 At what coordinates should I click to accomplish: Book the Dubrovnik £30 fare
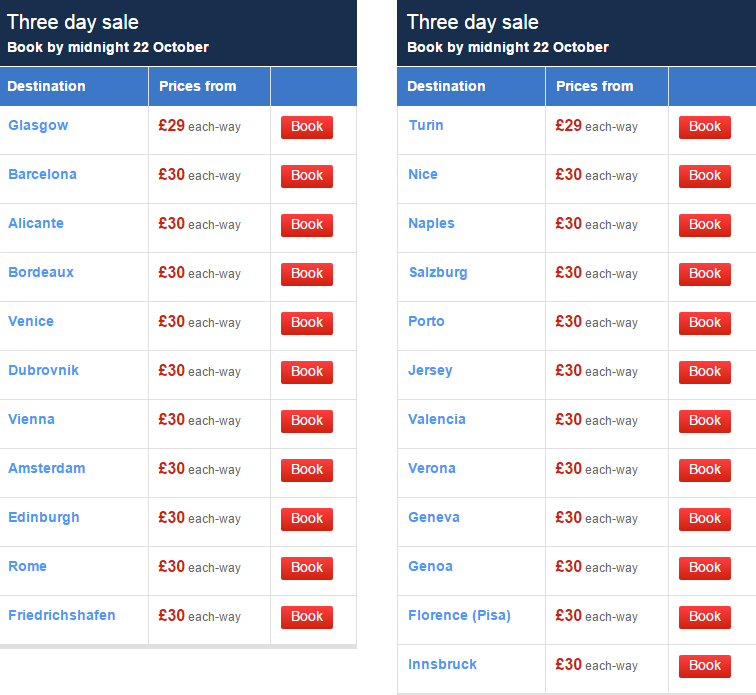coord(307,372)
